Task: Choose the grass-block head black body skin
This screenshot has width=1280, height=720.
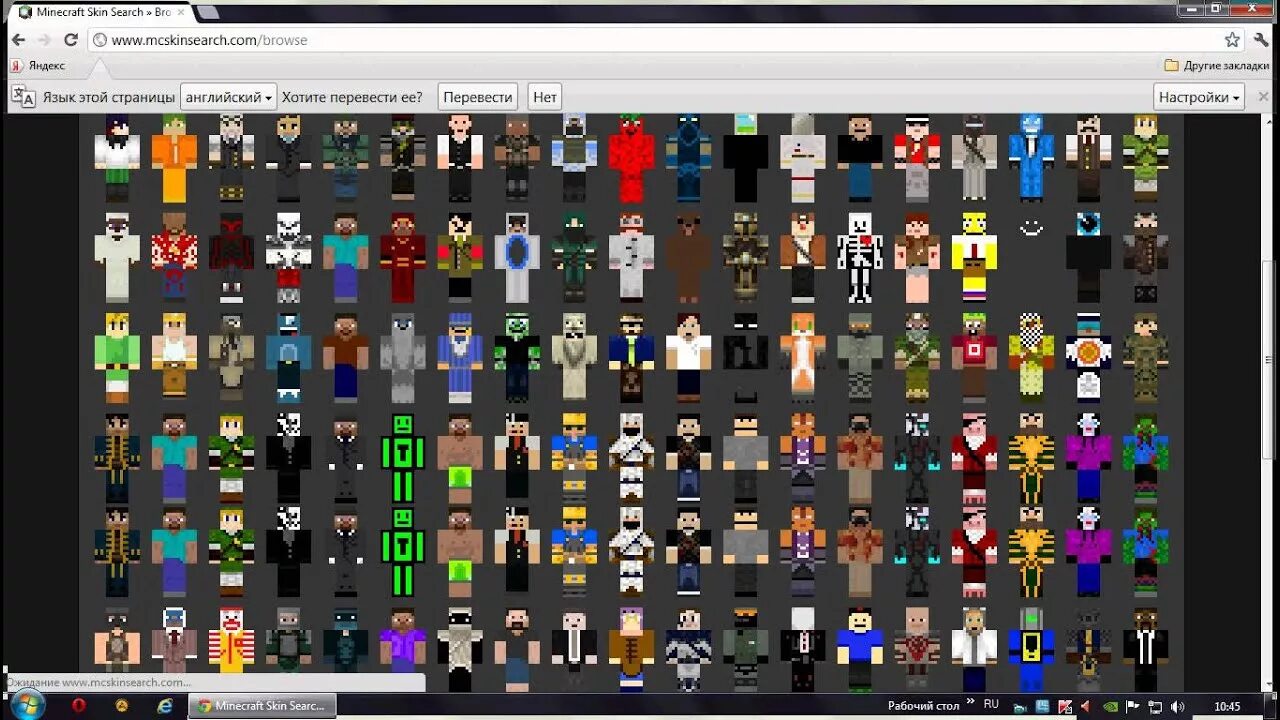Action: click(746, 157)
